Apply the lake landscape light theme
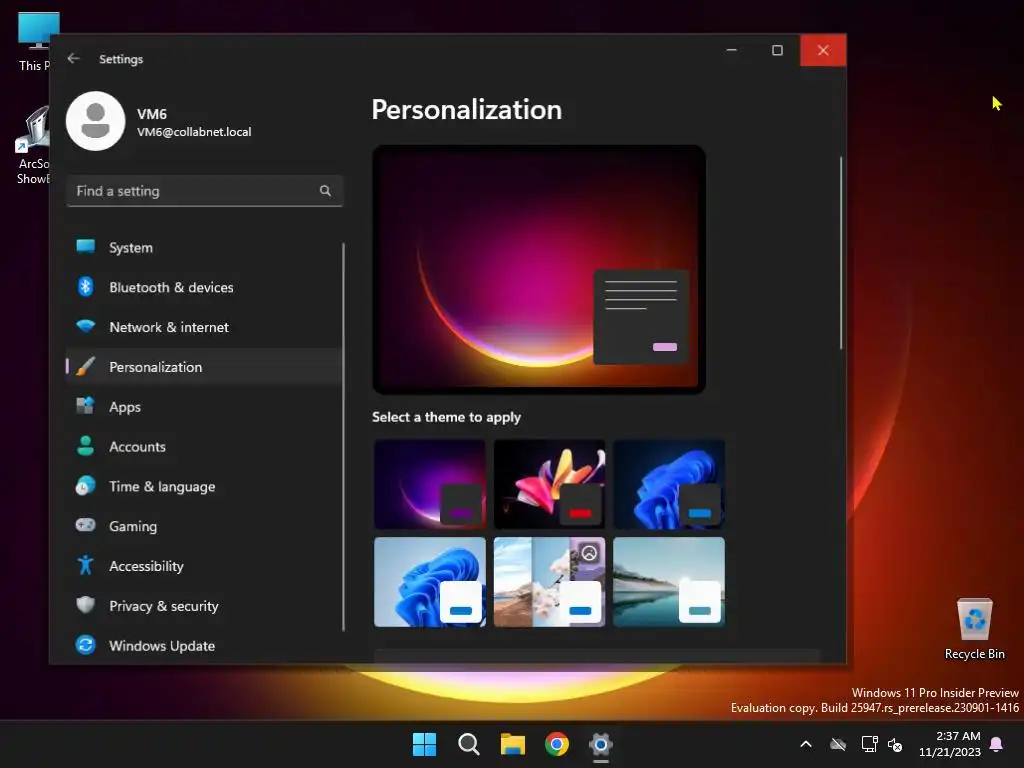Screen dimensions: 1024x768 click(x=669, y=582)
